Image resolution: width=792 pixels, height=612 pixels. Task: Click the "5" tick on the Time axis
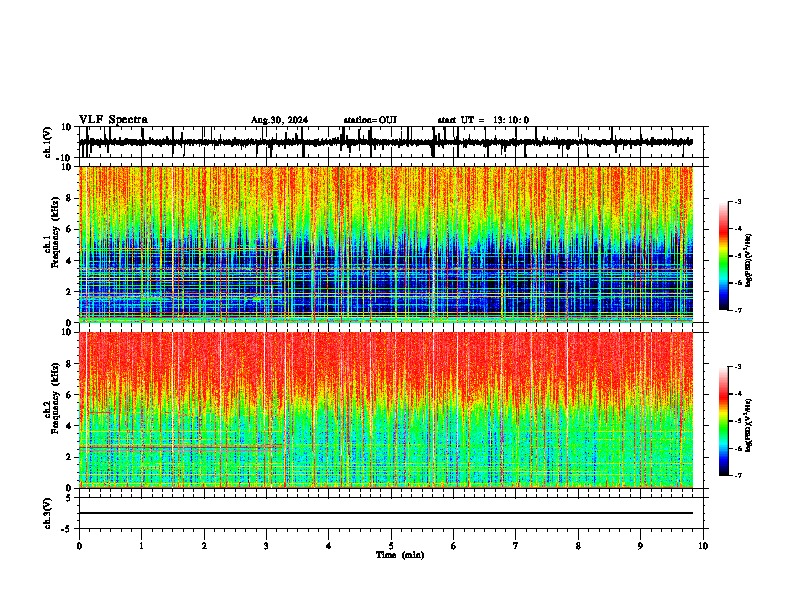click(391, 546)
